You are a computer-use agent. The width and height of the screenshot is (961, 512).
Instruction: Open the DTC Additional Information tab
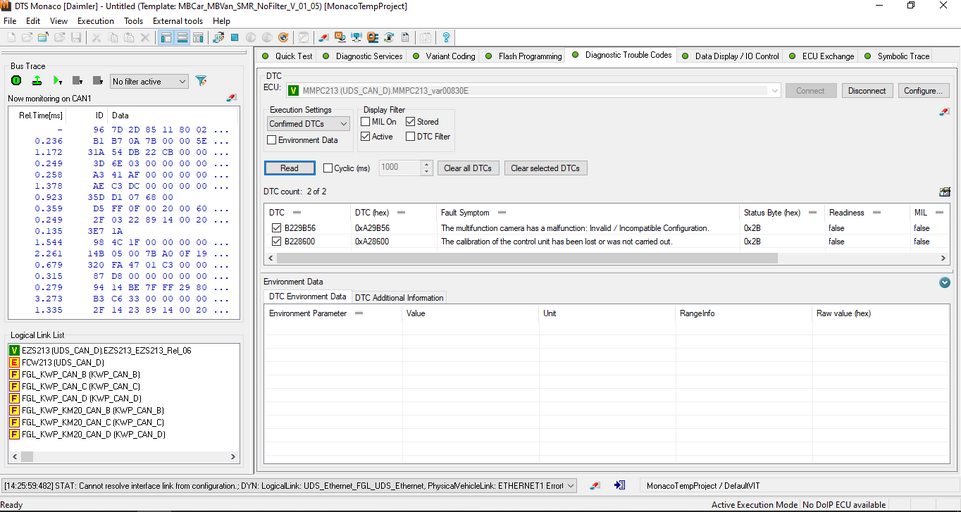[399, 297]
